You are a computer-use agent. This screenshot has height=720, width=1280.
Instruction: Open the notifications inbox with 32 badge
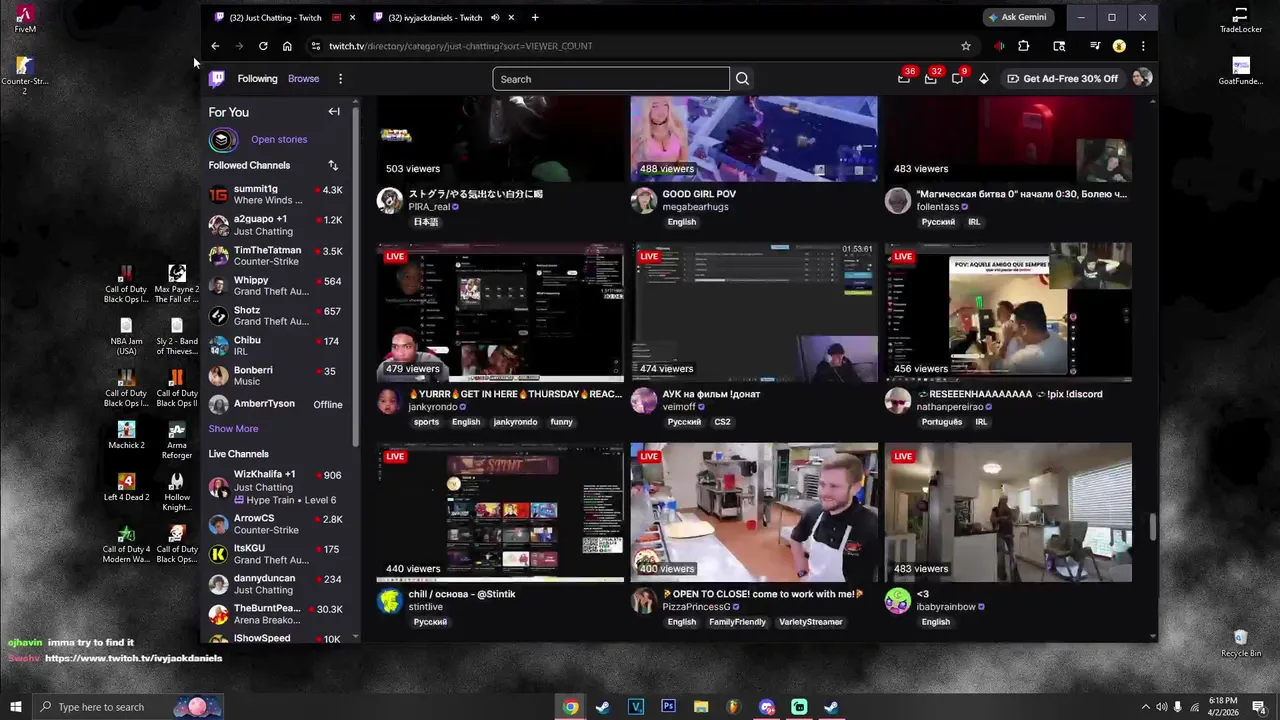tap(931, 78)
